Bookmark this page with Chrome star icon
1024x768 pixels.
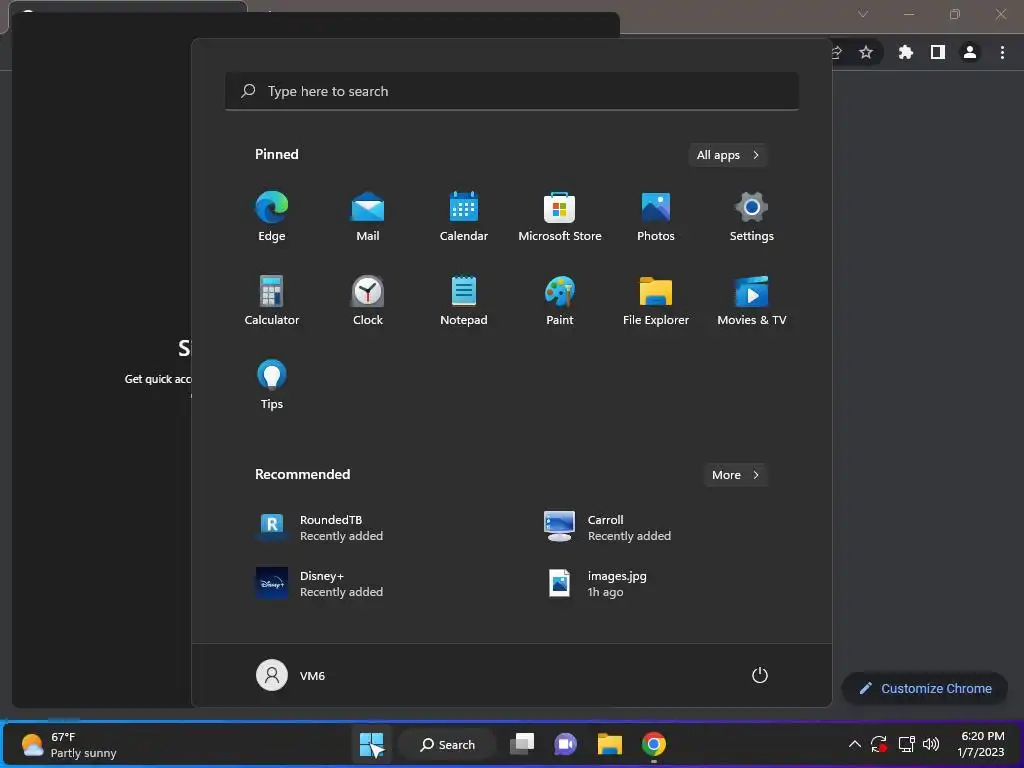point(866,52)
